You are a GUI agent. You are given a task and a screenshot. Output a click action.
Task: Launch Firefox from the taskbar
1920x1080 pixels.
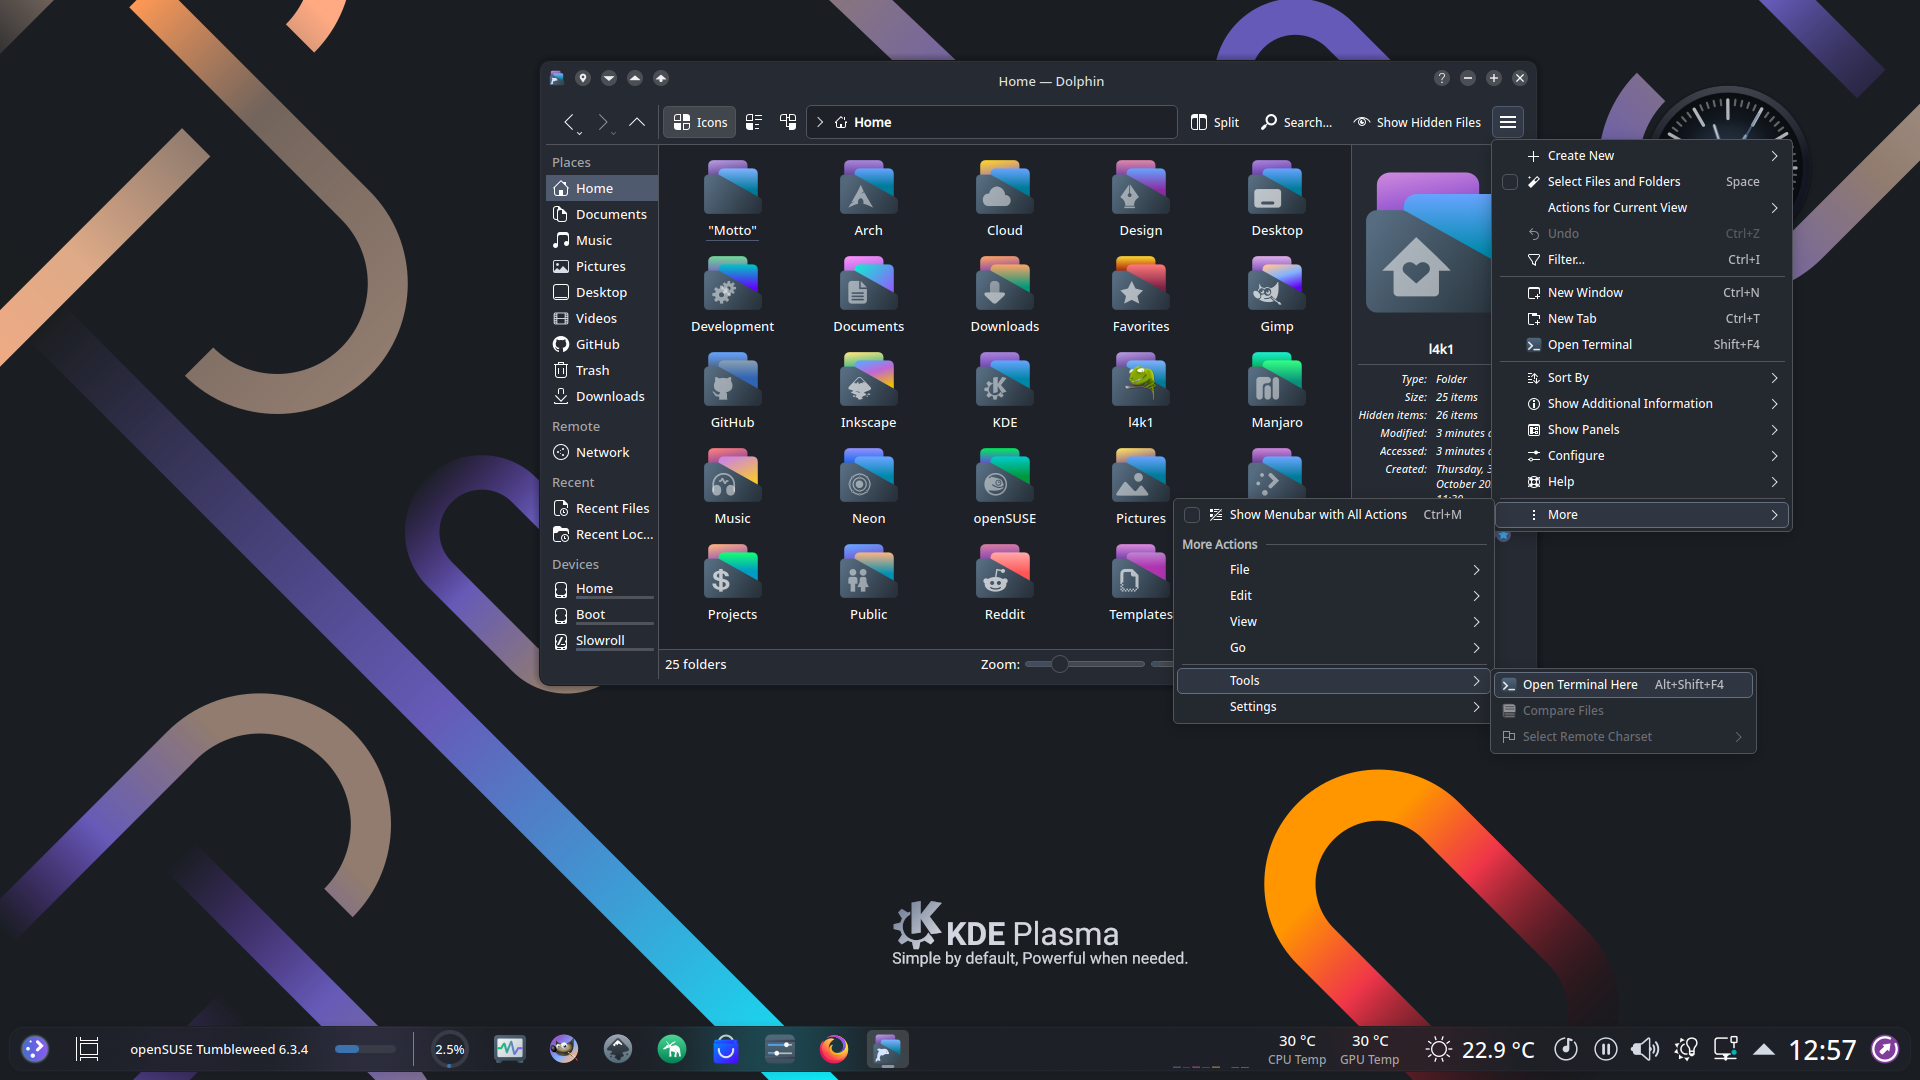pos(834,1049)
